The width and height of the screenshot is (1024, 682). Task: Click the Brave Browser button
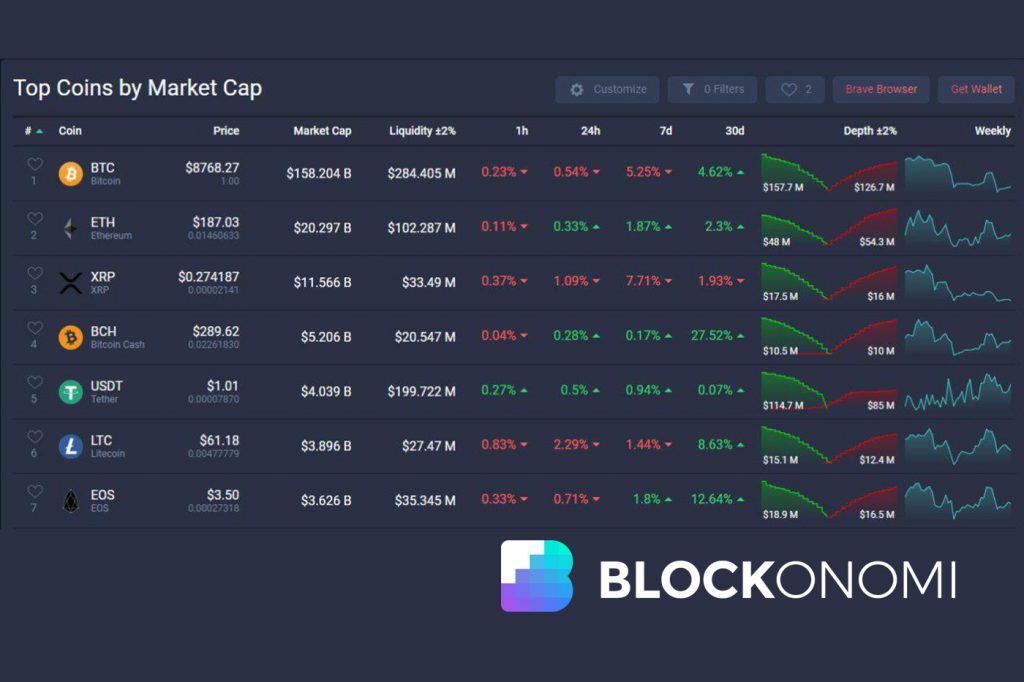coord(881,90)
